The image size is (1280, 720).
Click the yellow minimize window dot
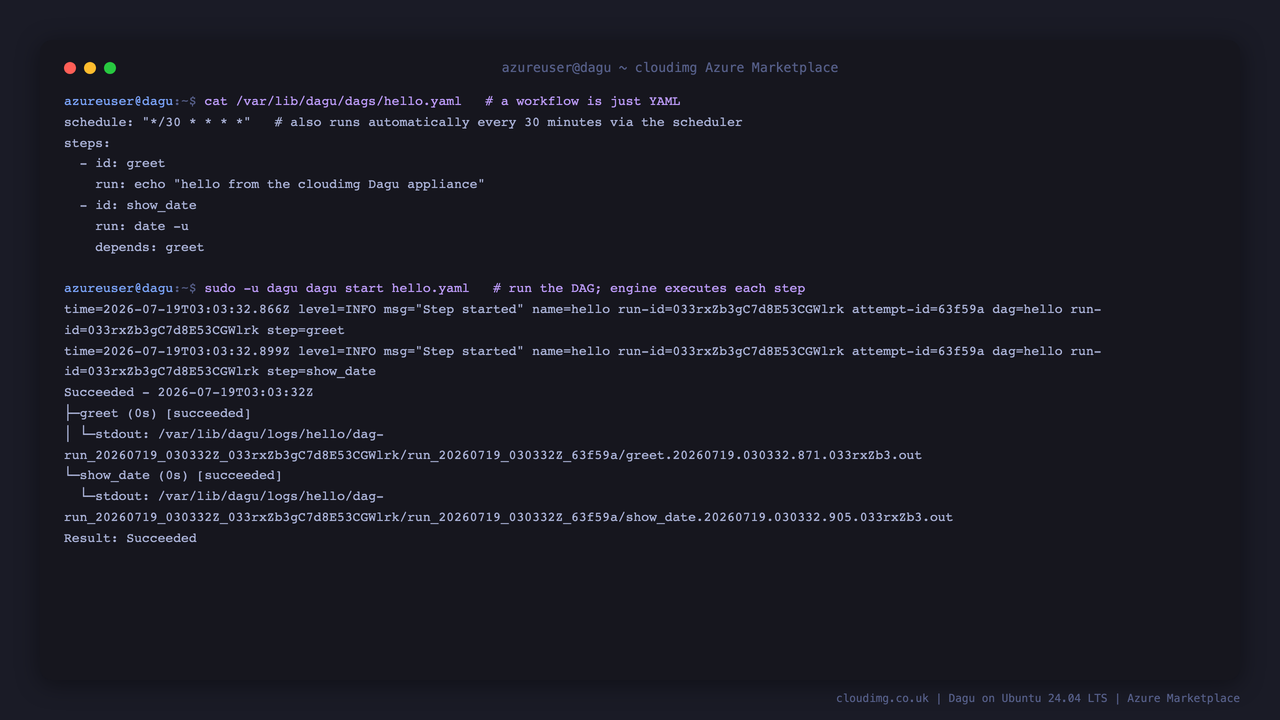[90, 68]
